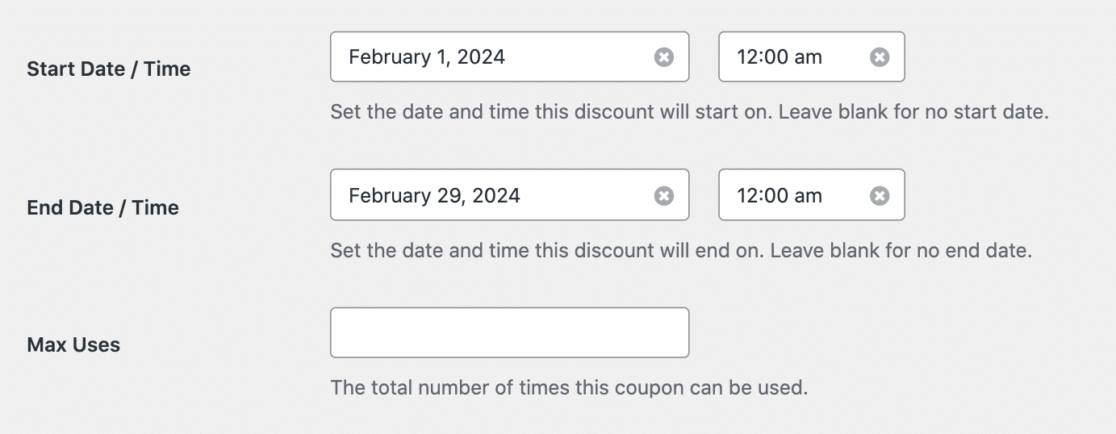Click the "End Date / Time" label

pos(102,208)
